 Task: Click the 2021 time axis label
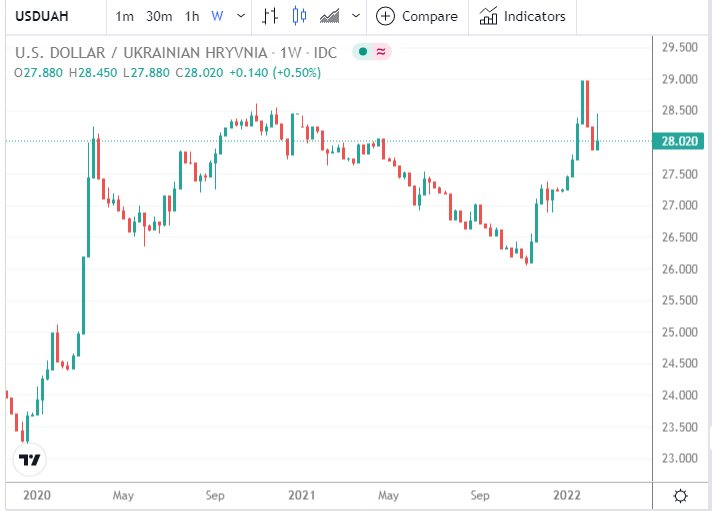tap(302, 495)
